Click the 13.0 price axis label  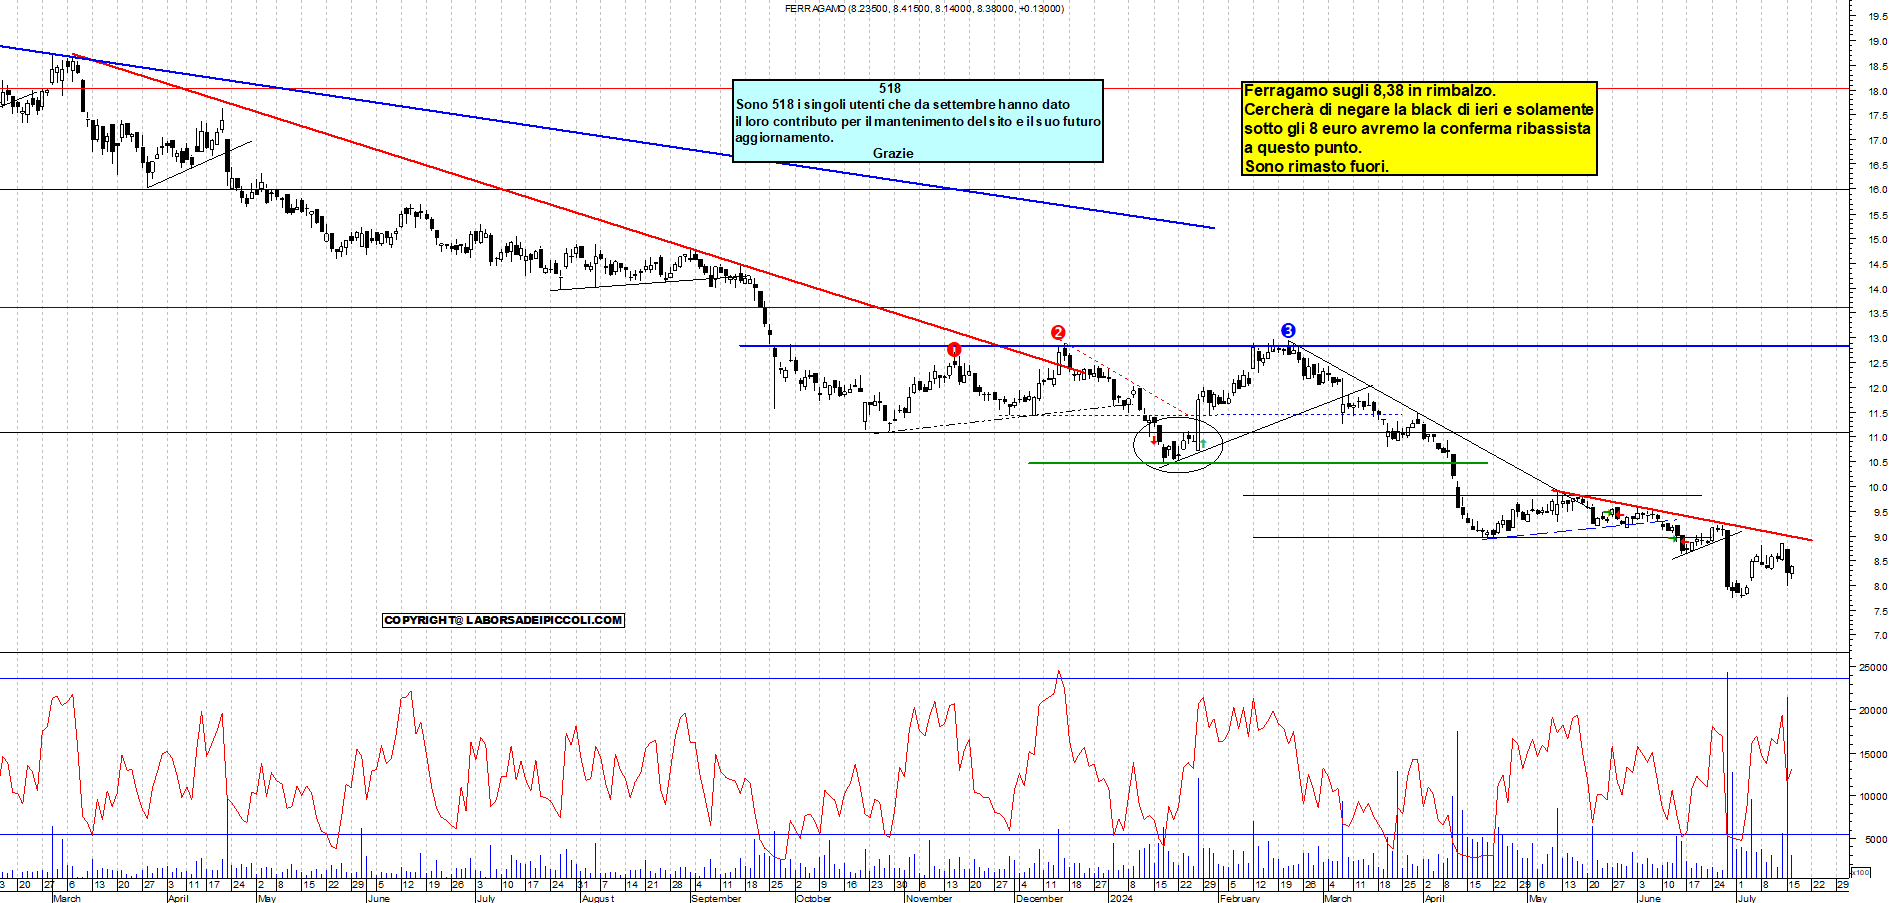[x=1877, y=339]
